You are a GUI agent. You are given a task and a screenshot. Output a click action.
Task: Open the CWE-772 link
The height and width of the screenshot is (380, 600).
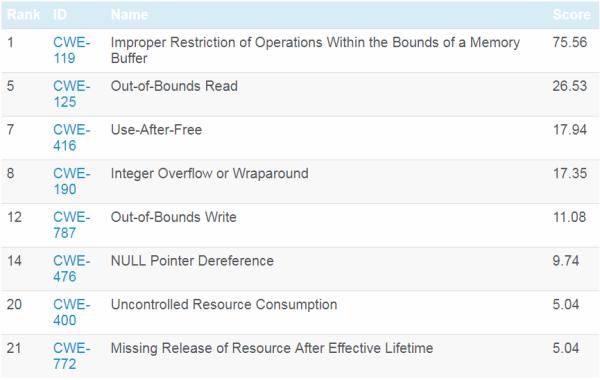tap(72, 356)
